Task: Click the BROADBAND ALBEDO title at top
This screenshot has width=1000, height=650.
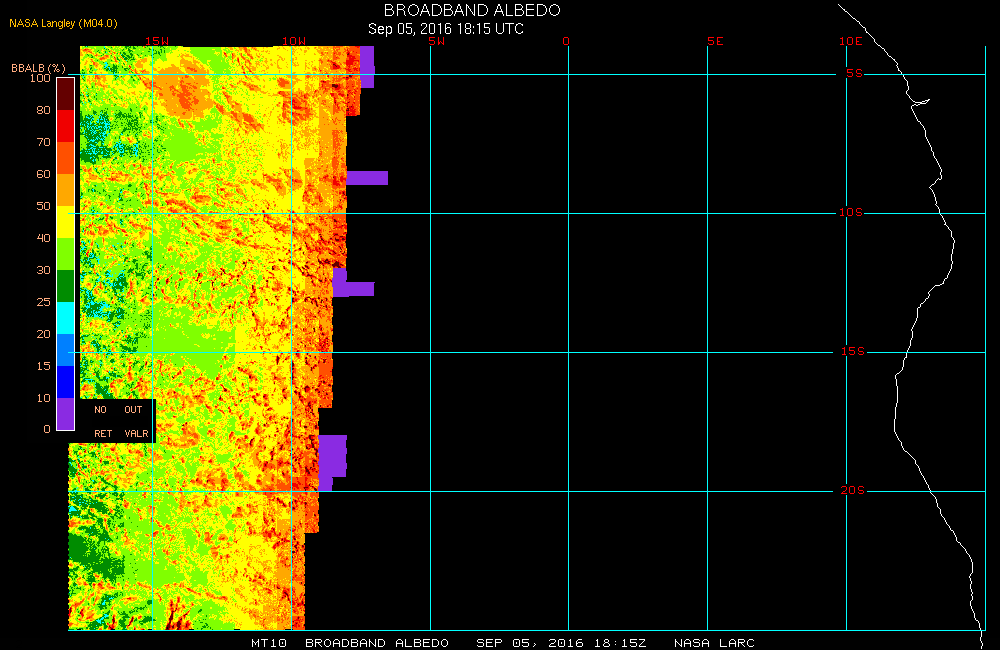Action: coord(472,10)
